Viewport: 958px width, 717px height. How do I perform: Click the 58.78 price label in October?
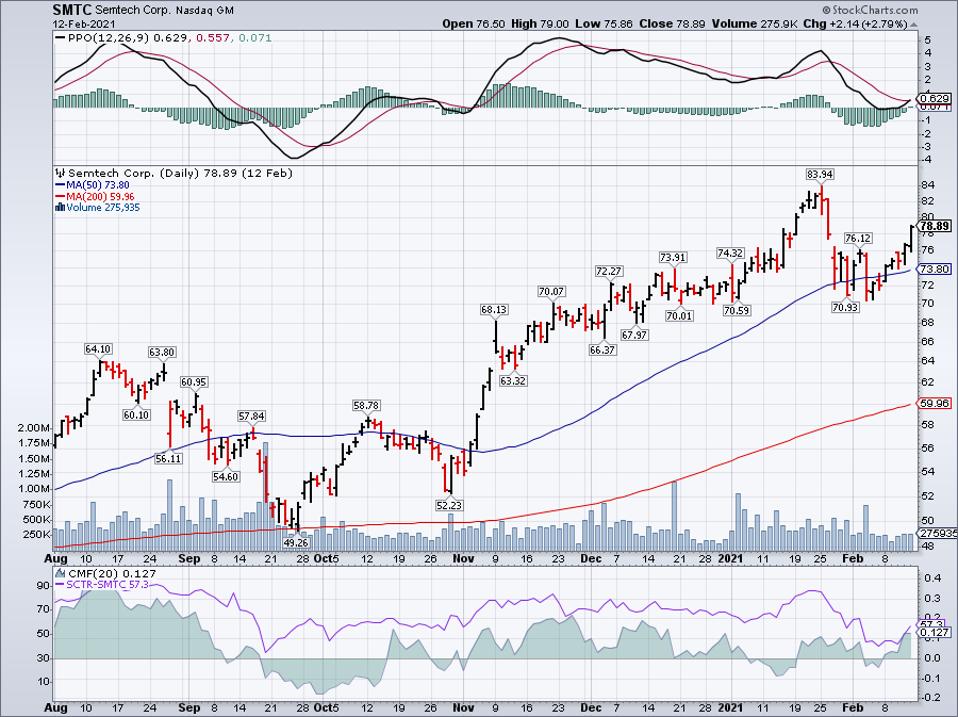click(x=366, y=406)
